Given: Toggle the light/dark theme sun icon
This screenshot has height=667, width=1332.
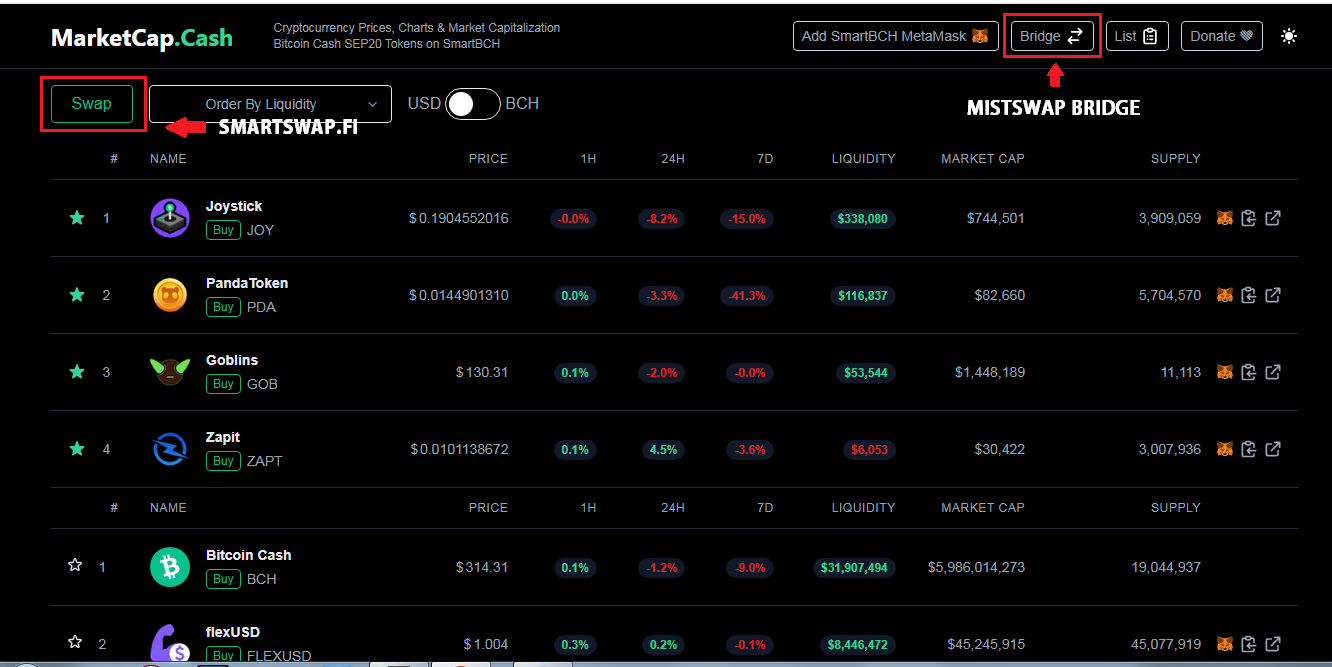Looking at the screenshot, I should [x=1289, y=36].
